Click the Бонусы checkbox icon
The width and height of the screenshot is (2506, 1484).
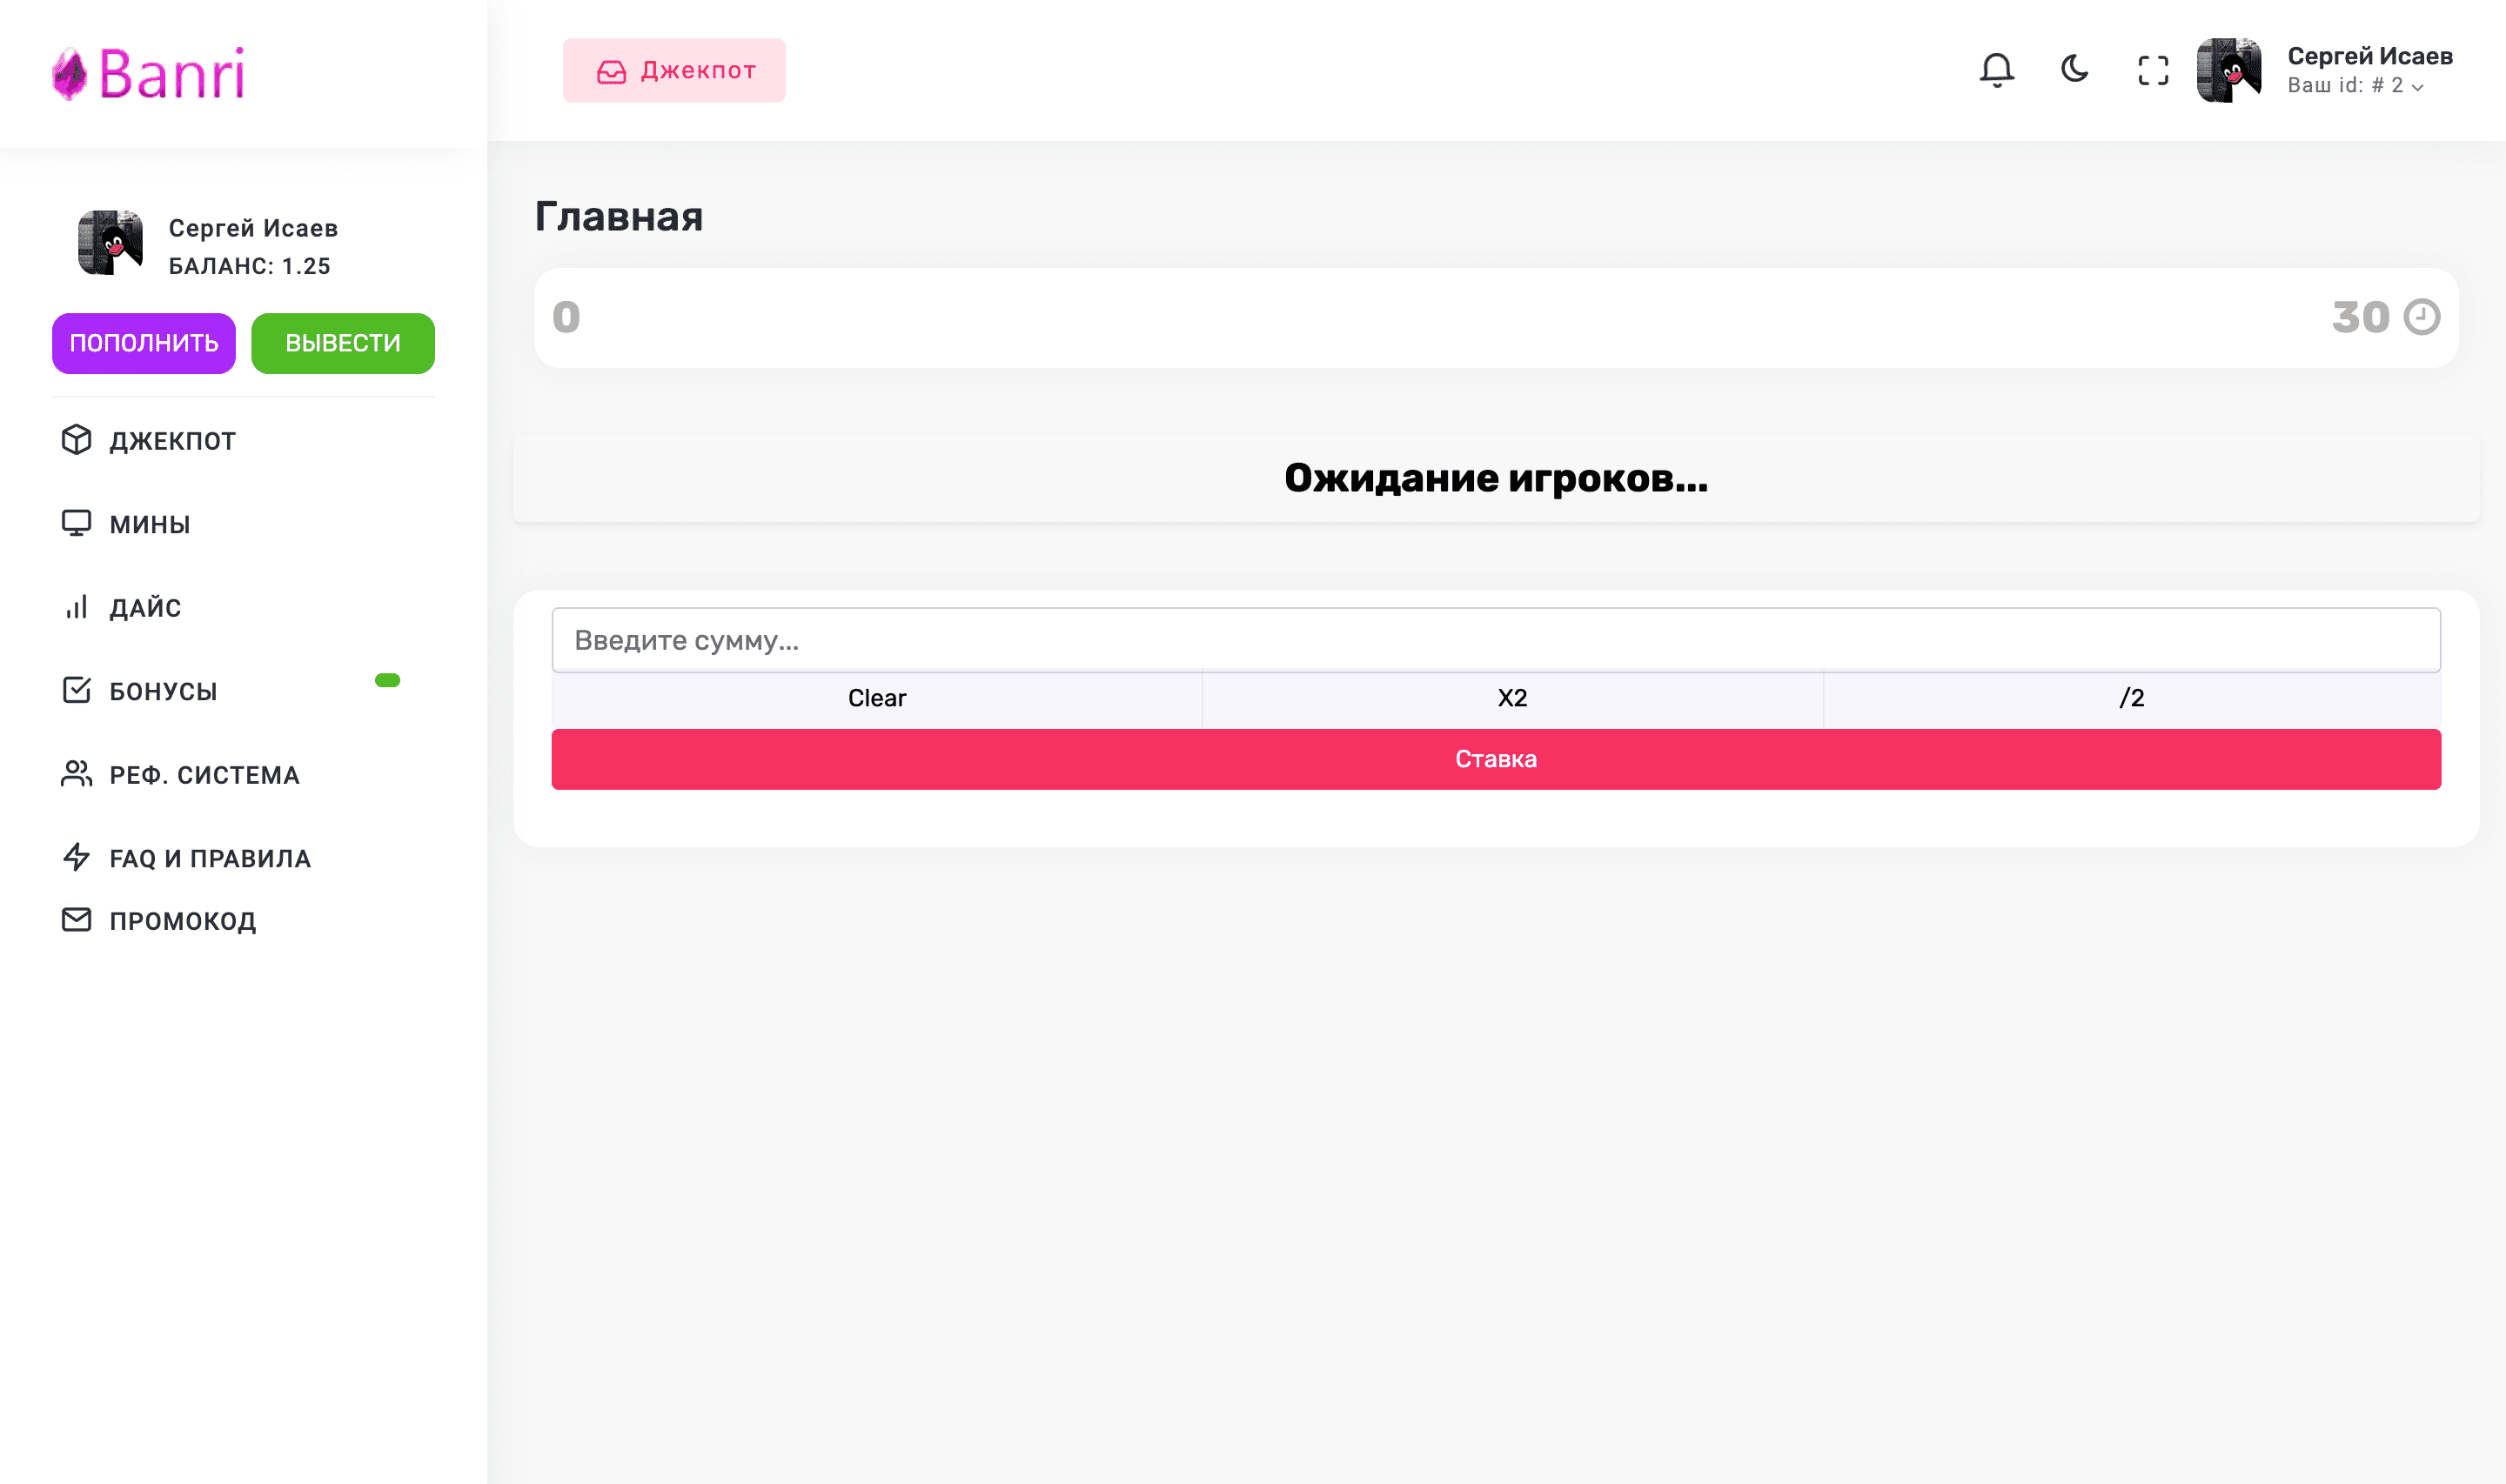76,690
